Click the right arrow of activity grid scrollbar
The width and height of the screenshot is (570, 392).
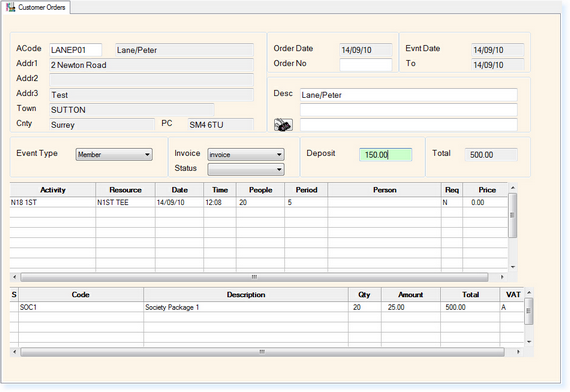point(502,277)
